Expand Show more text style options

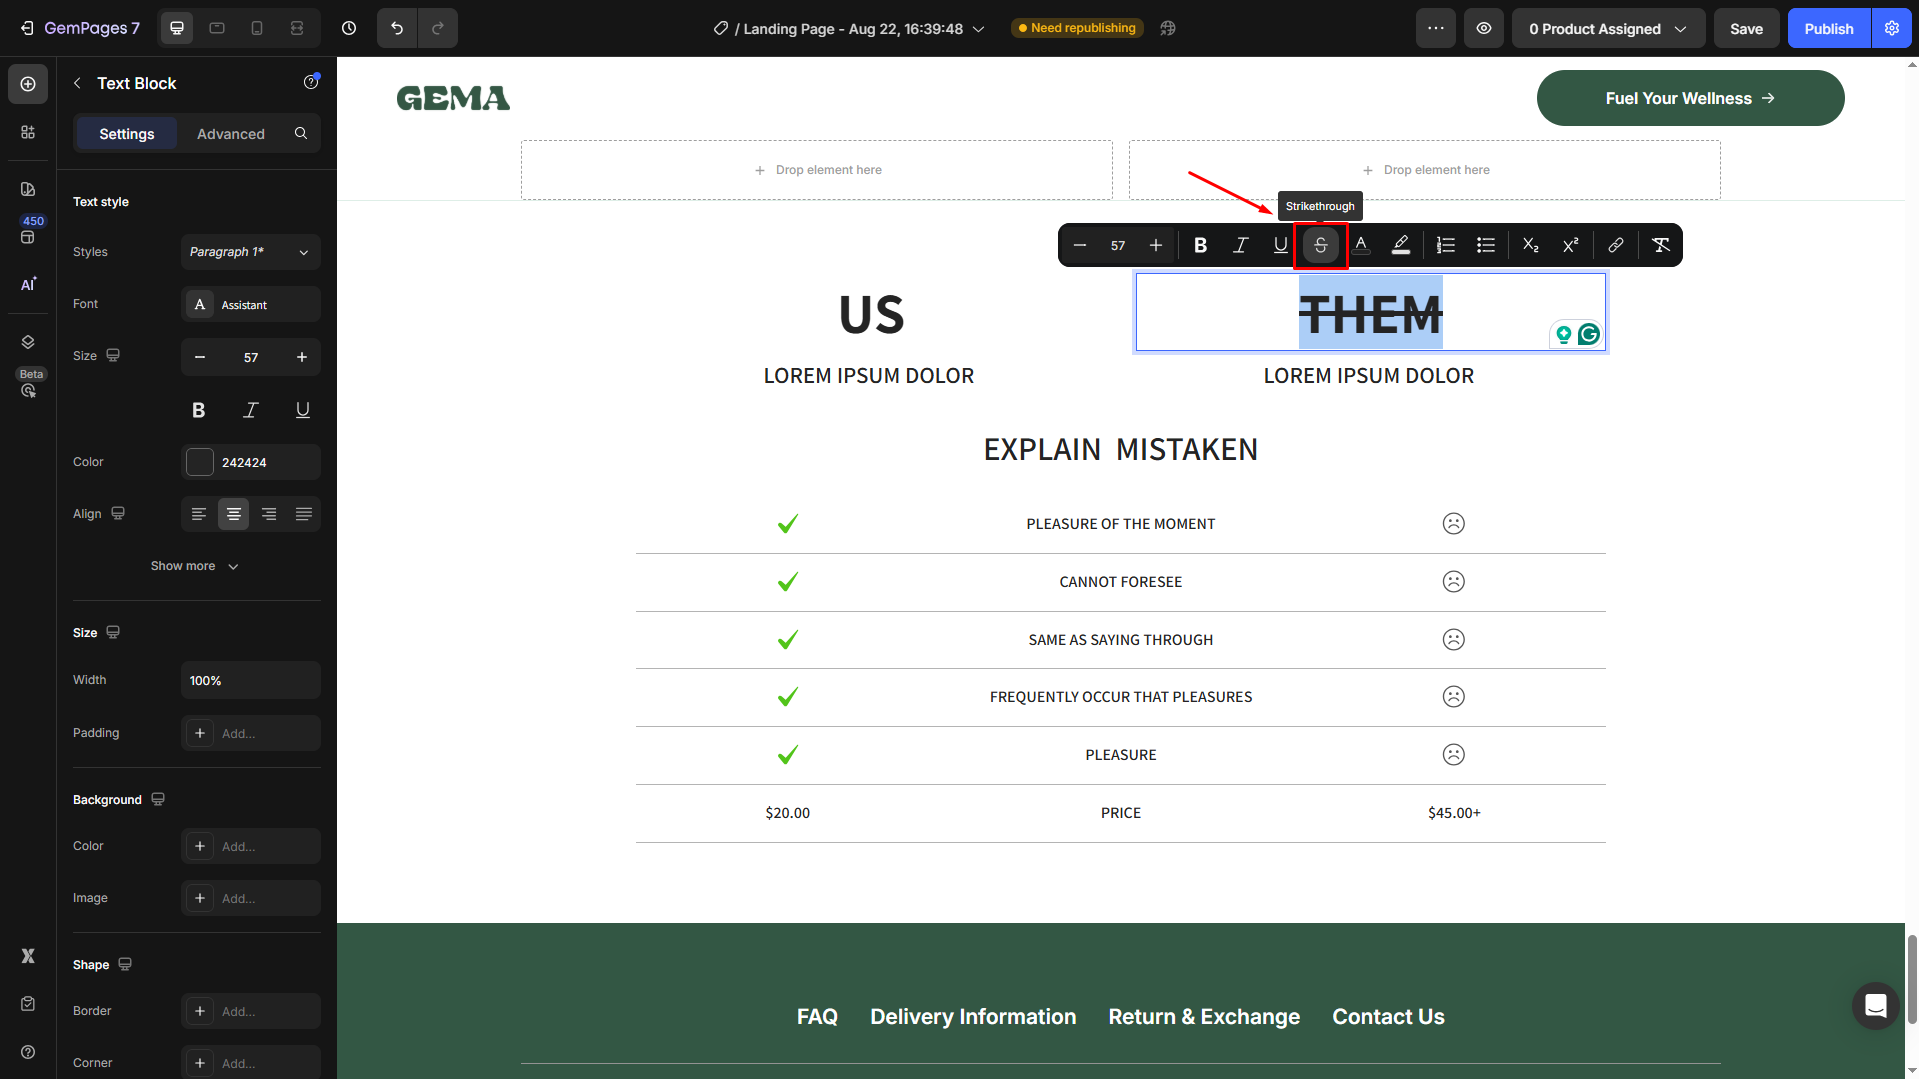point(195,566)
